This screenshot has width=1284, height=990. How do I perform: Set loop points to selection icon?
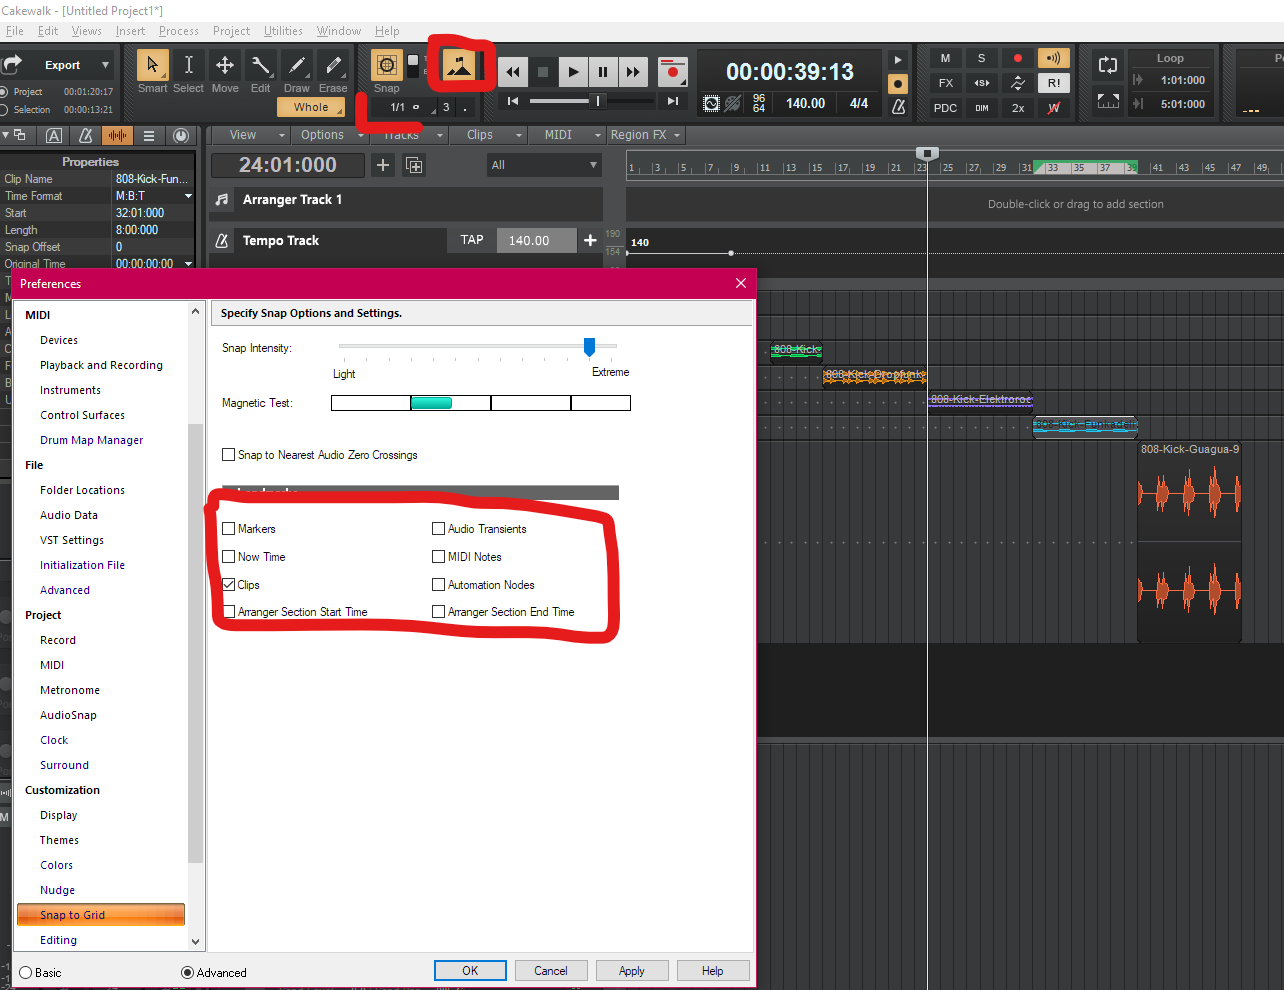tap(1108, 101)
